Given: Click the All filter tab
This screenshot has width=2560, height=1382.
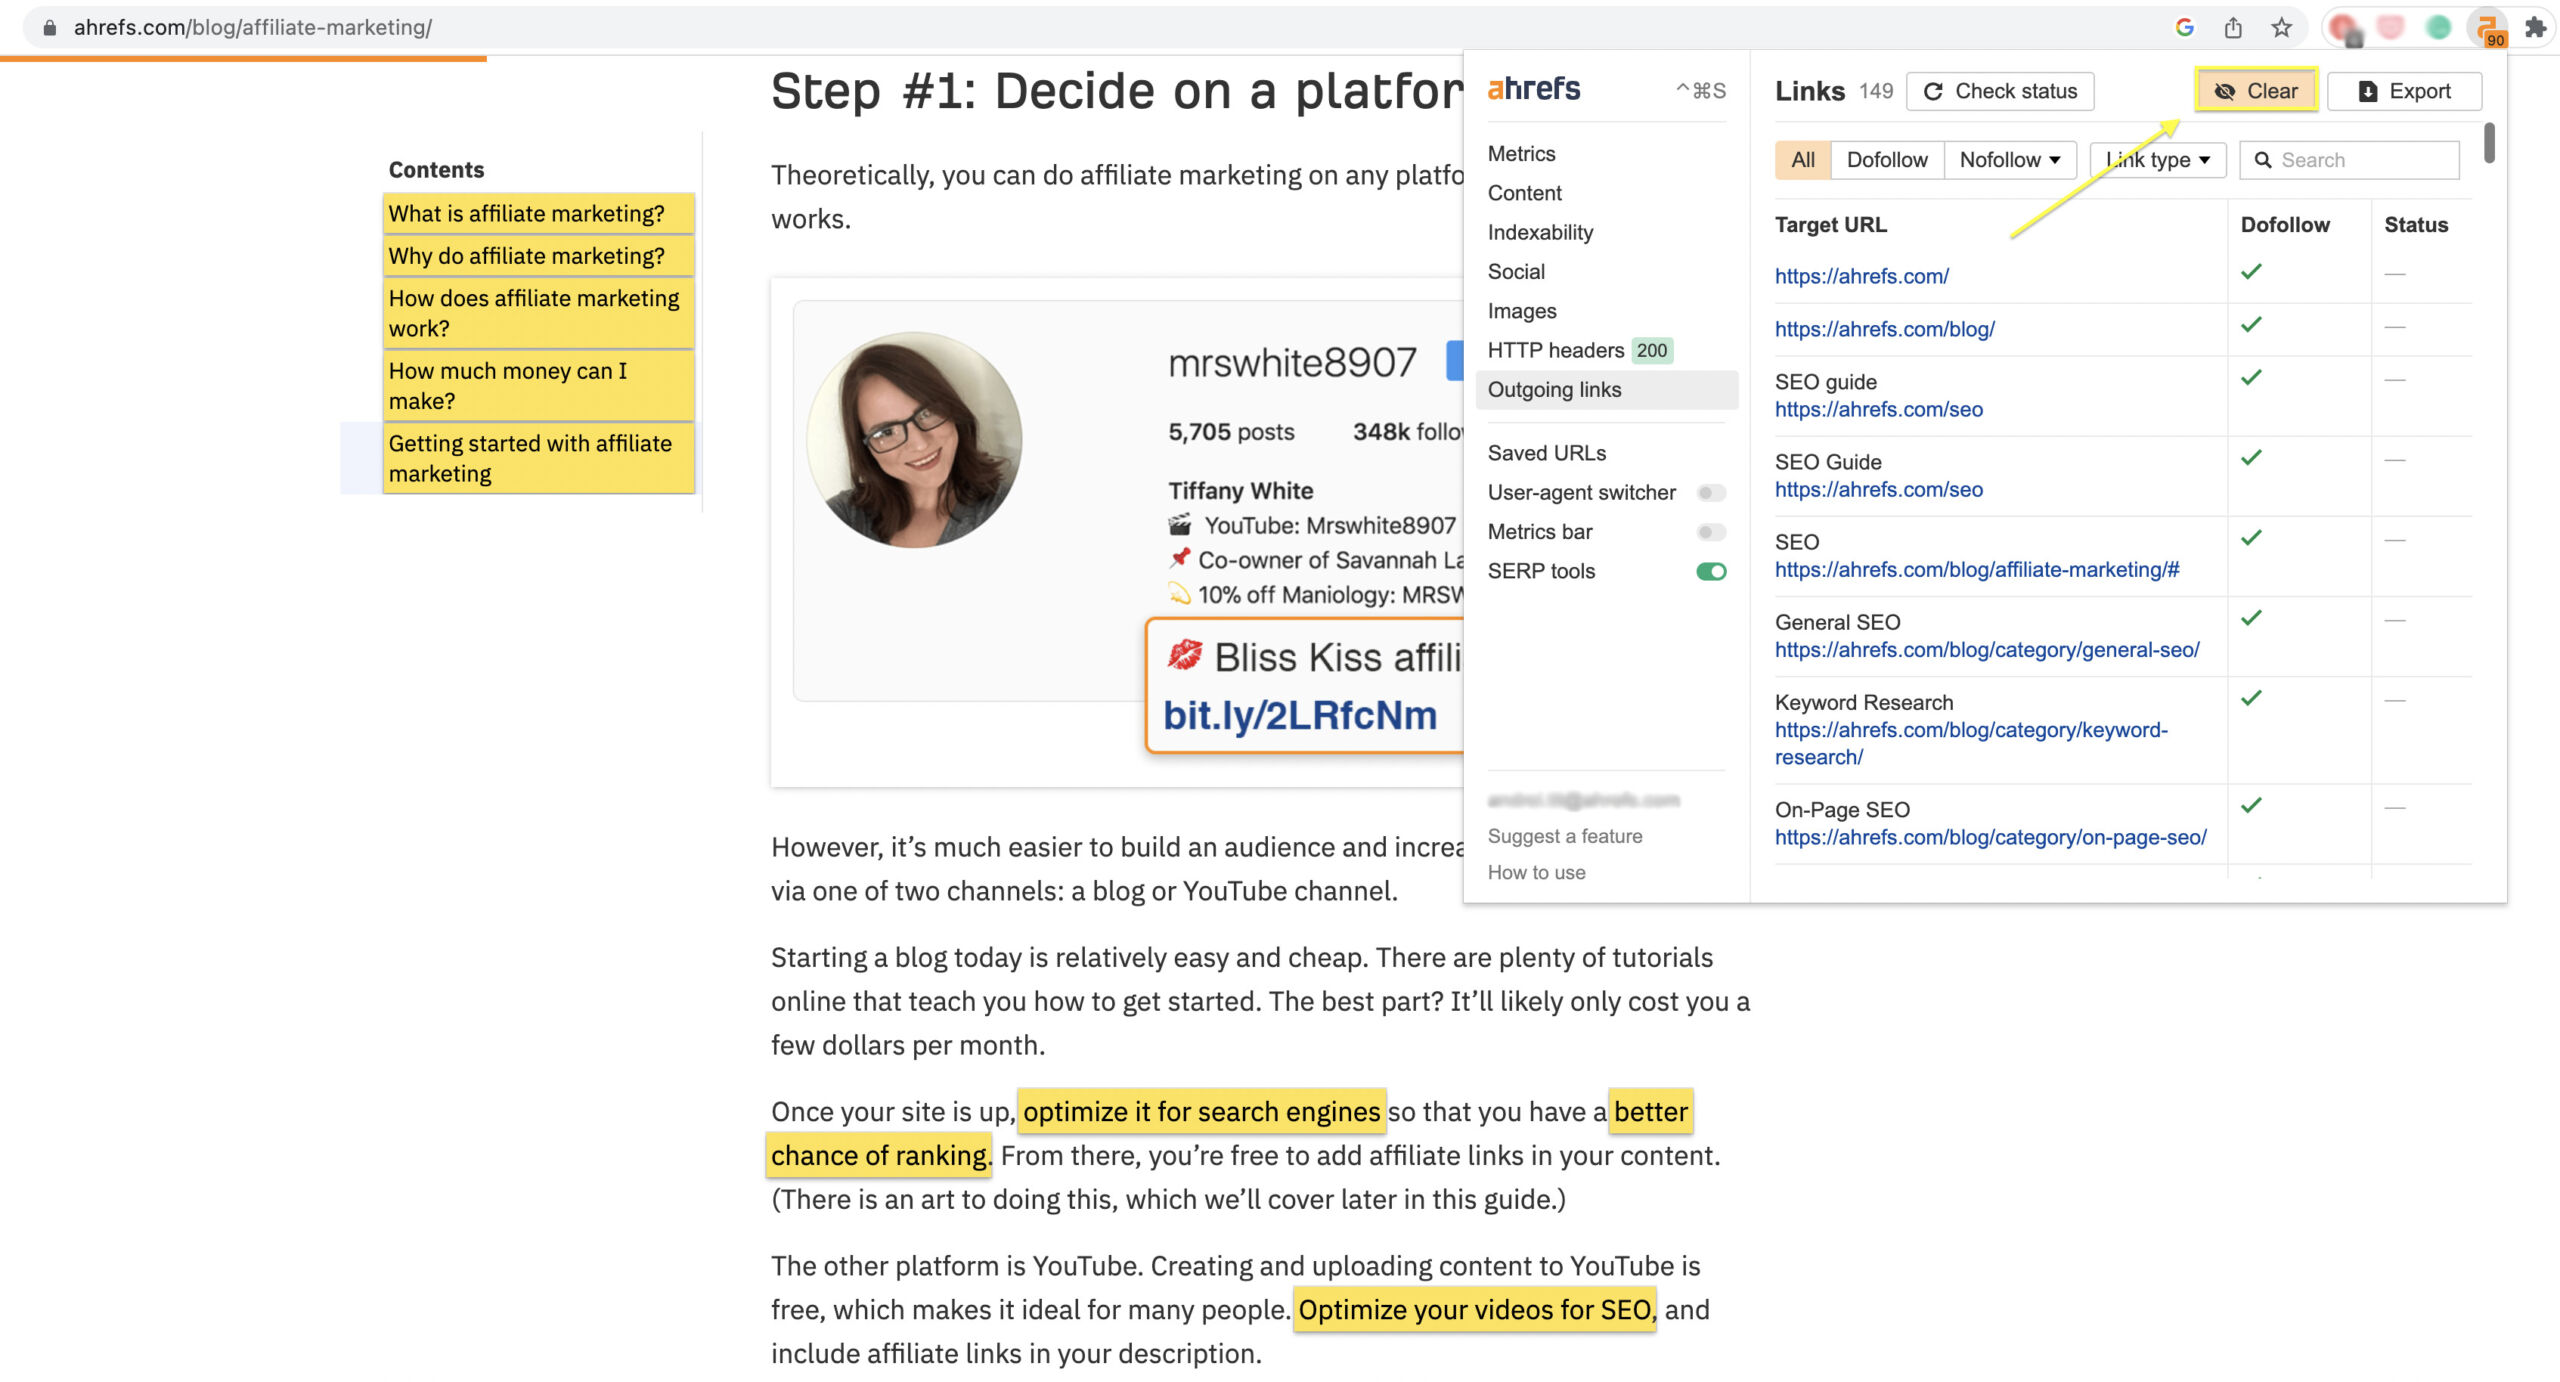Looking at the screenshot, I should (x=1801, y=160).
